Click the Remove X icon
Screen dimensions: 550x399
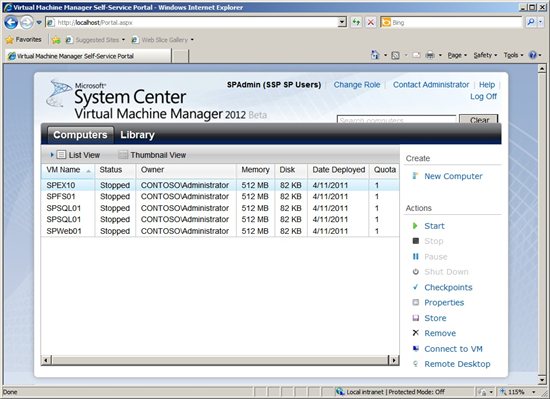tap(416, 333)
